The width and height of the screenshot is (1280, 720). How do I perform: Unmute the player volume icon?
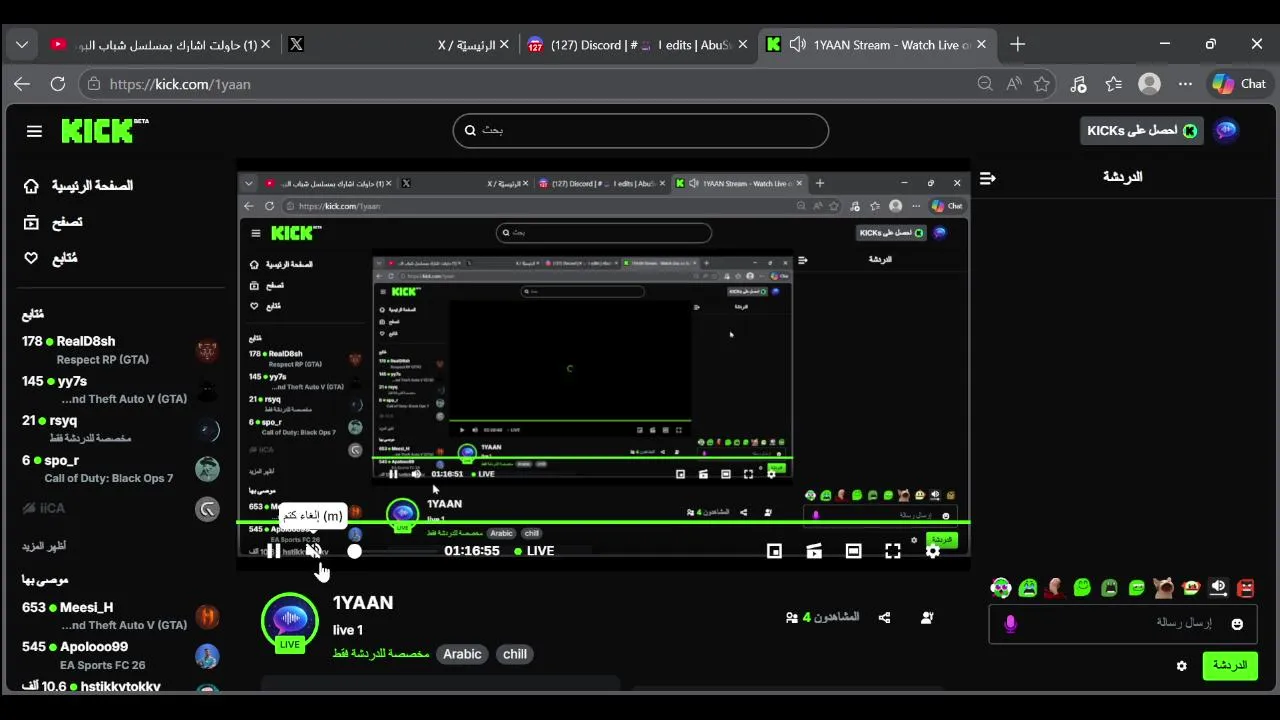[313, 551]
